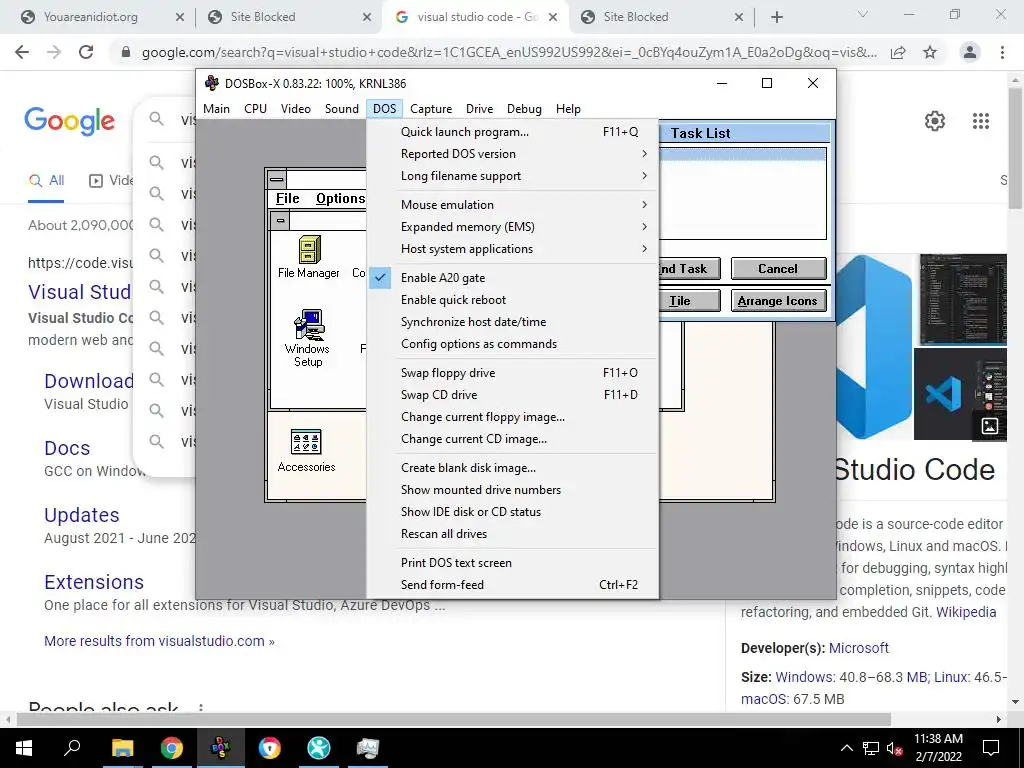Open the Video menu
The height and width of the screenshot is (768, 1024).
pos(296,109)
